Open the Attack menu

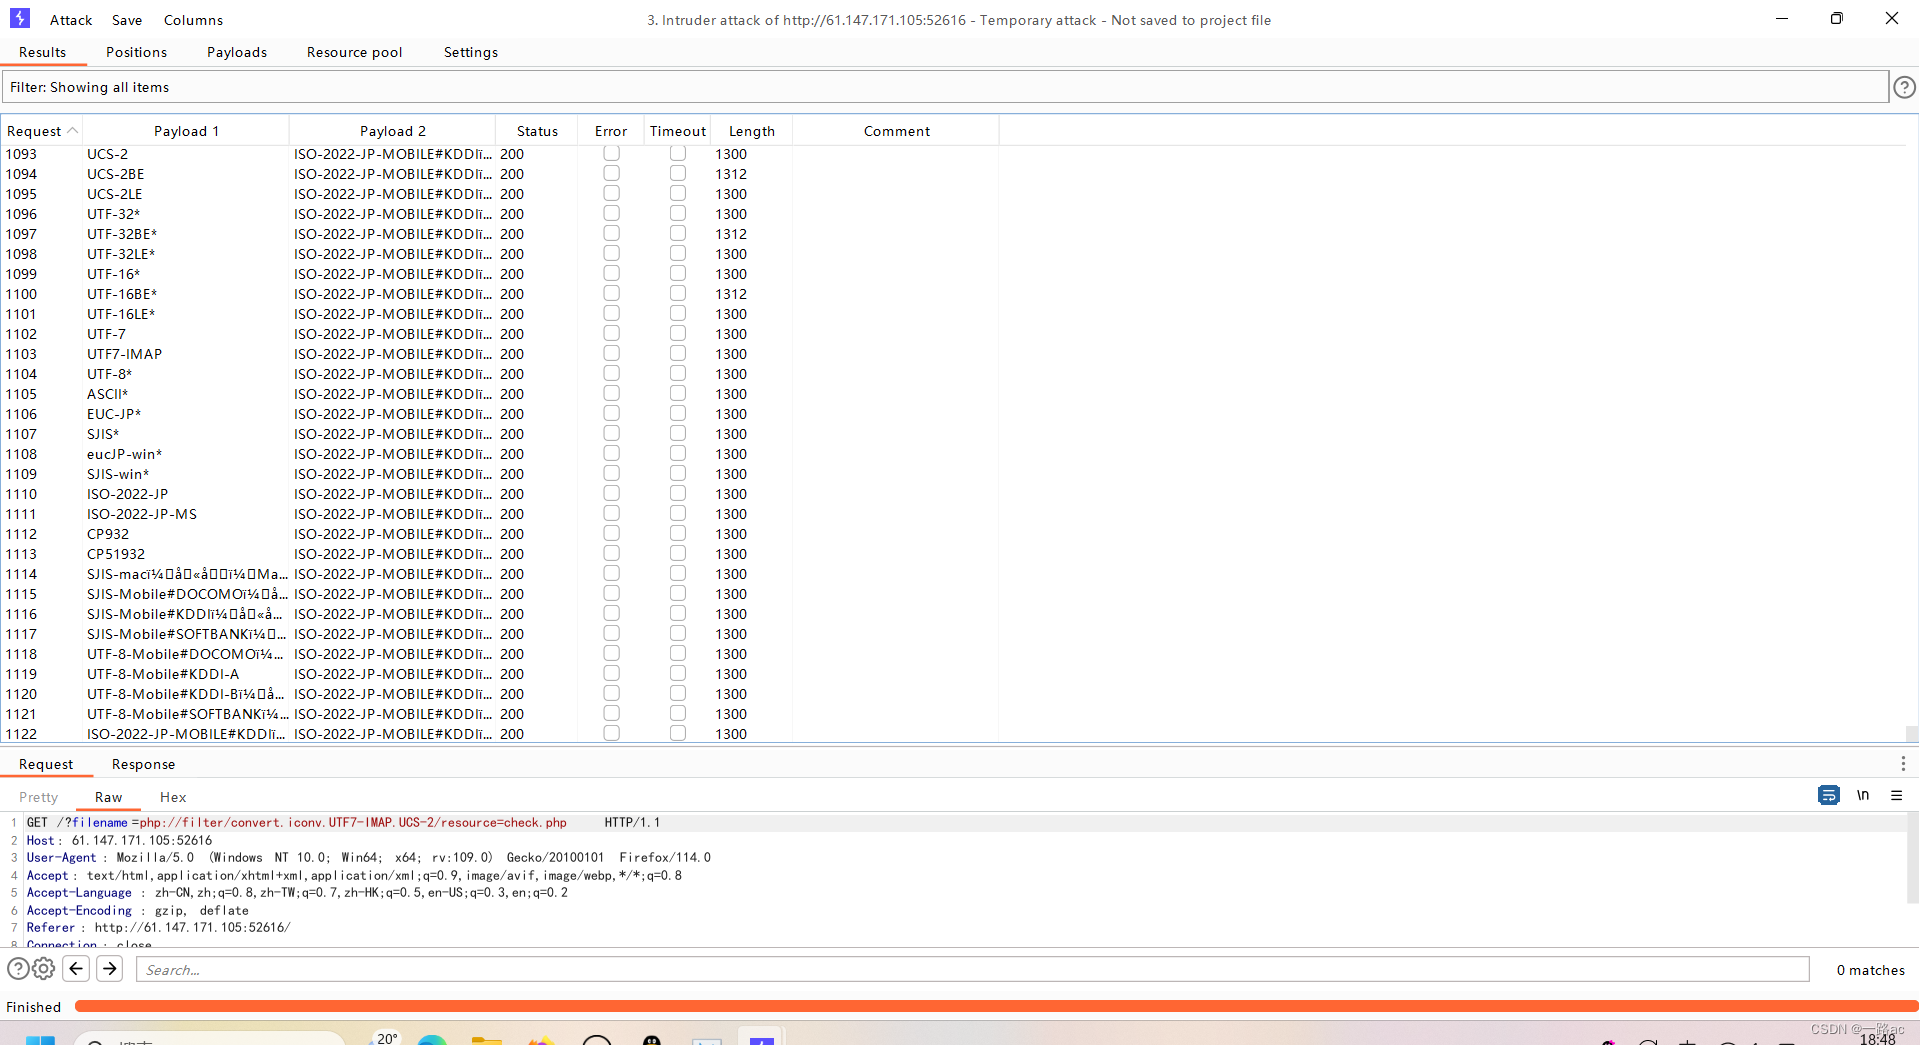point(70,19)
